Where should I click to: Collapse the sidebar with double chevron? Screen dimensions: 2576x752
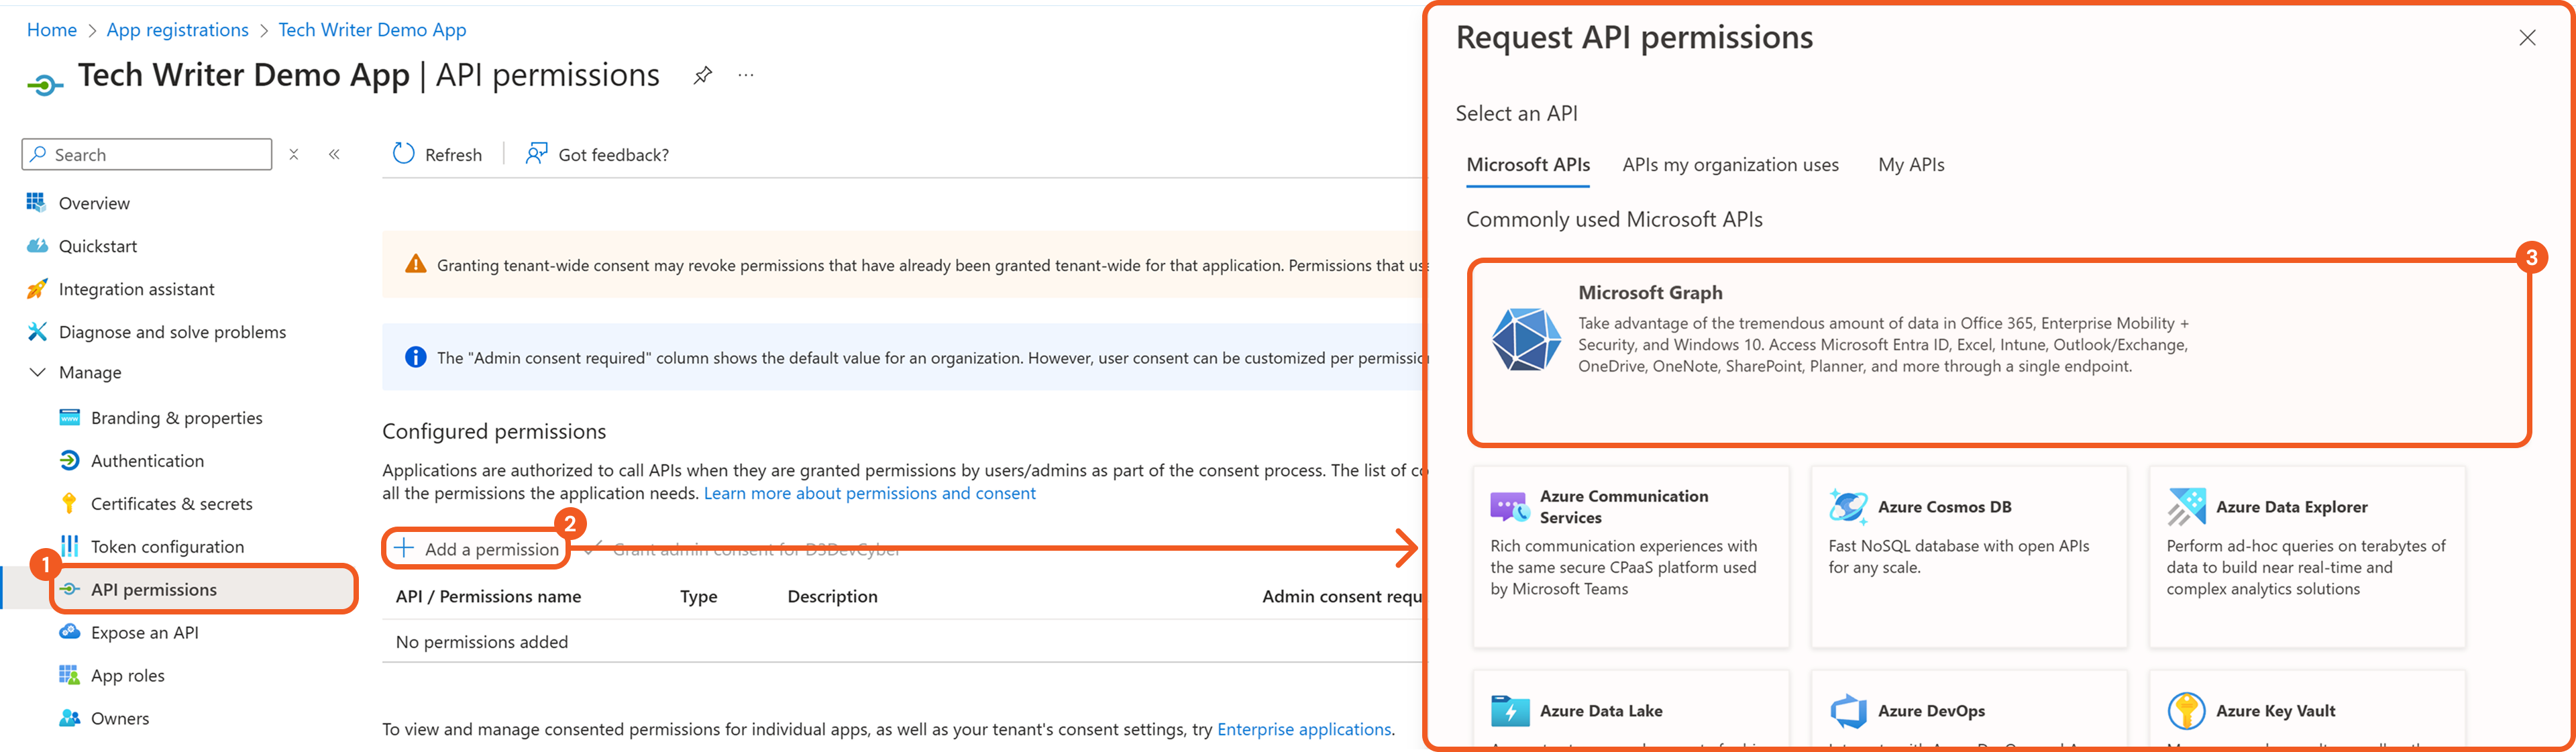pyautogui.click(x=334, y=154)
